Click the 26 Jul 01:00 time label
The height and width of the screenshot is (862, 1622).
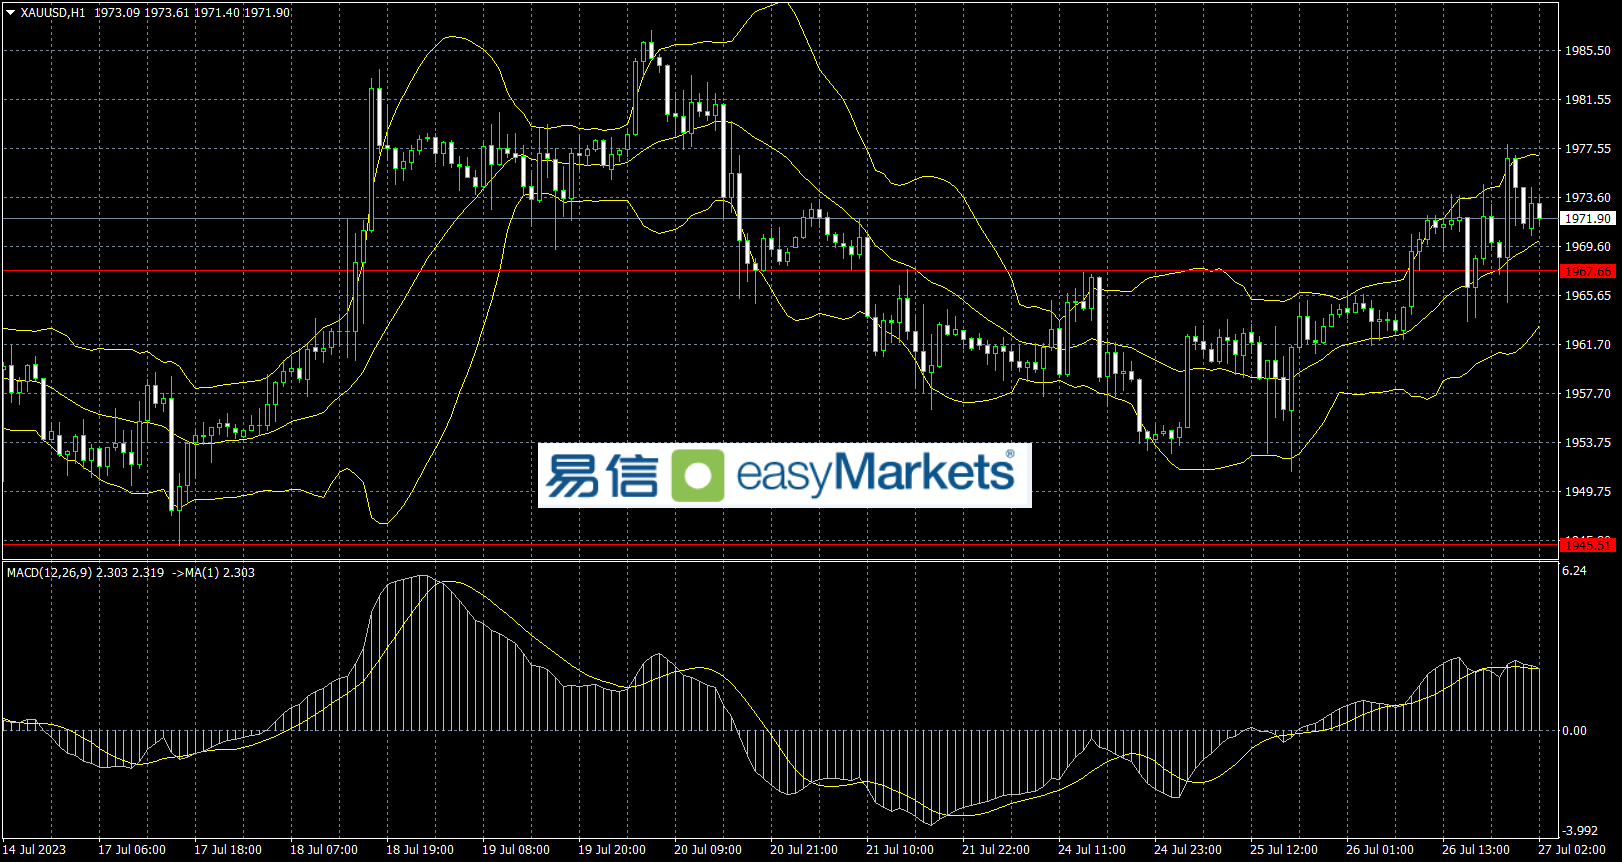pos(1380,850)
